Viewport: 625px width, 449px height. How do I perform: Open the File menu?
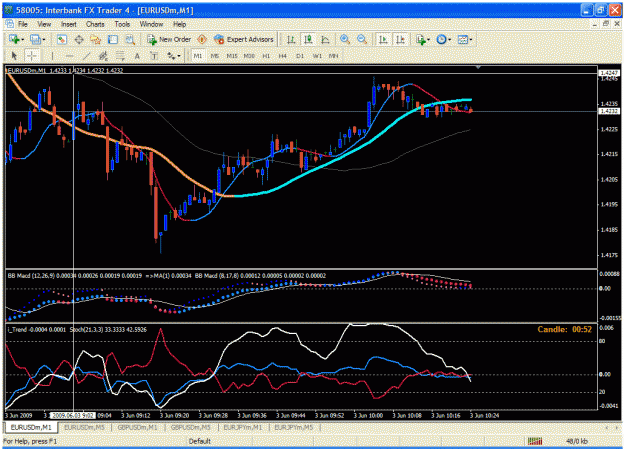click(23, 24)
